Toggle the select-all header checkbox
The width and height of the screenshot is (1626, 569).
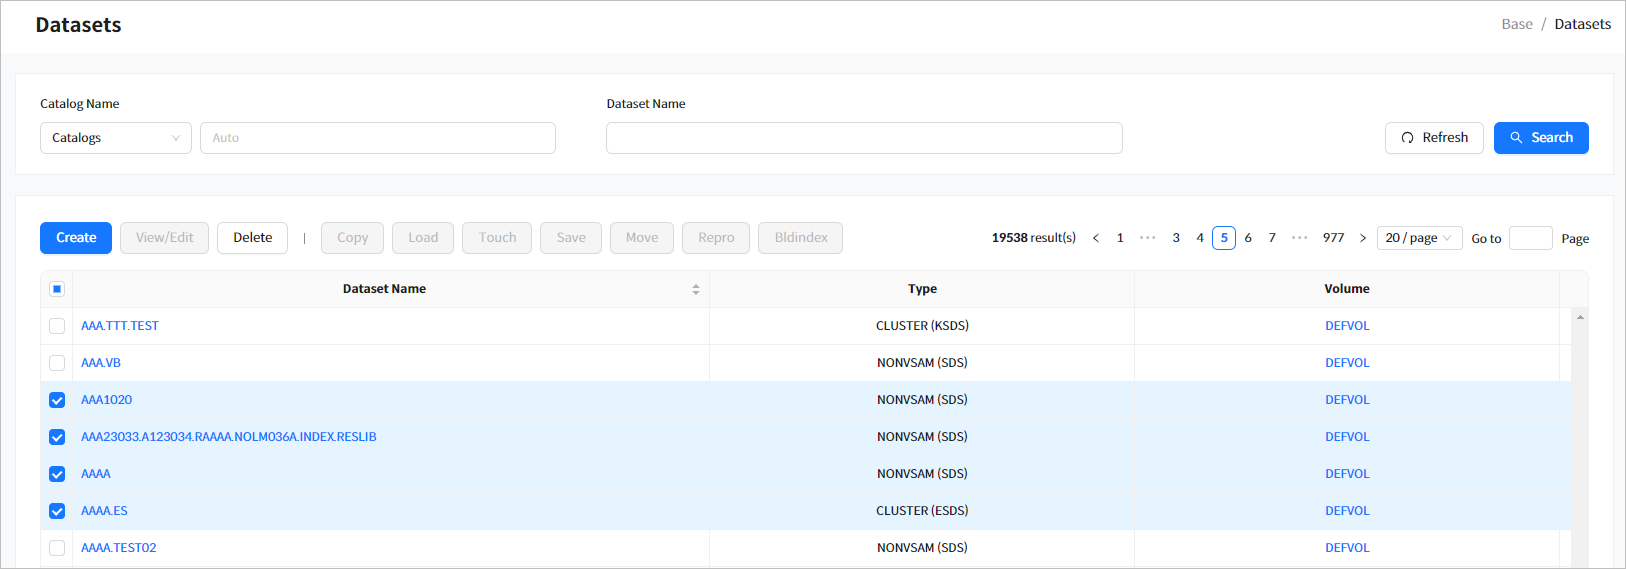[x=57, y=289]
